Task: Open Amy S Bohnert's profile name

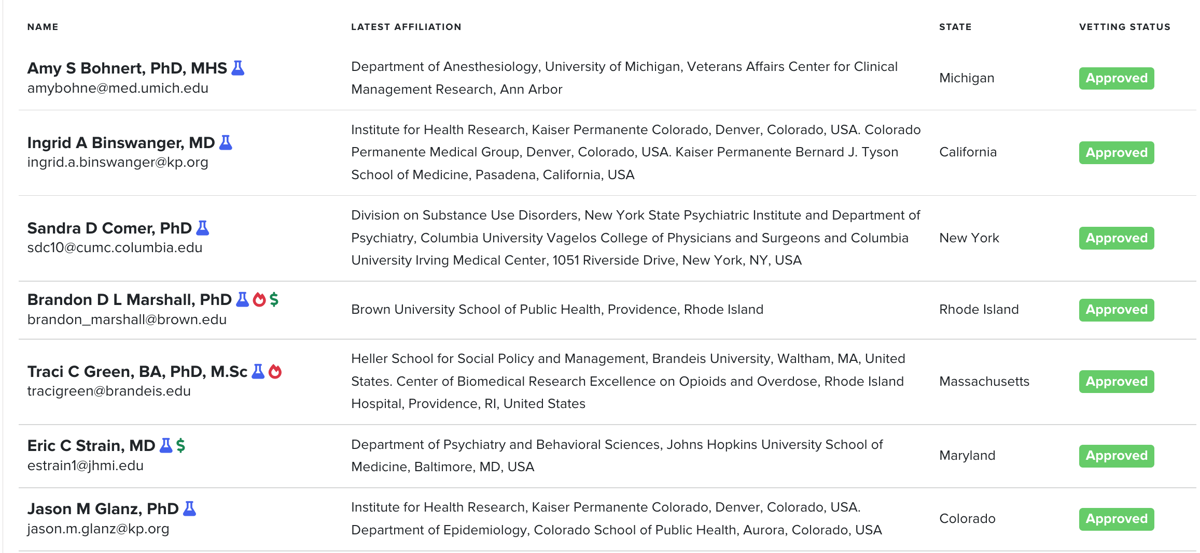Action: pyautogui.click(x=127, y=68)
